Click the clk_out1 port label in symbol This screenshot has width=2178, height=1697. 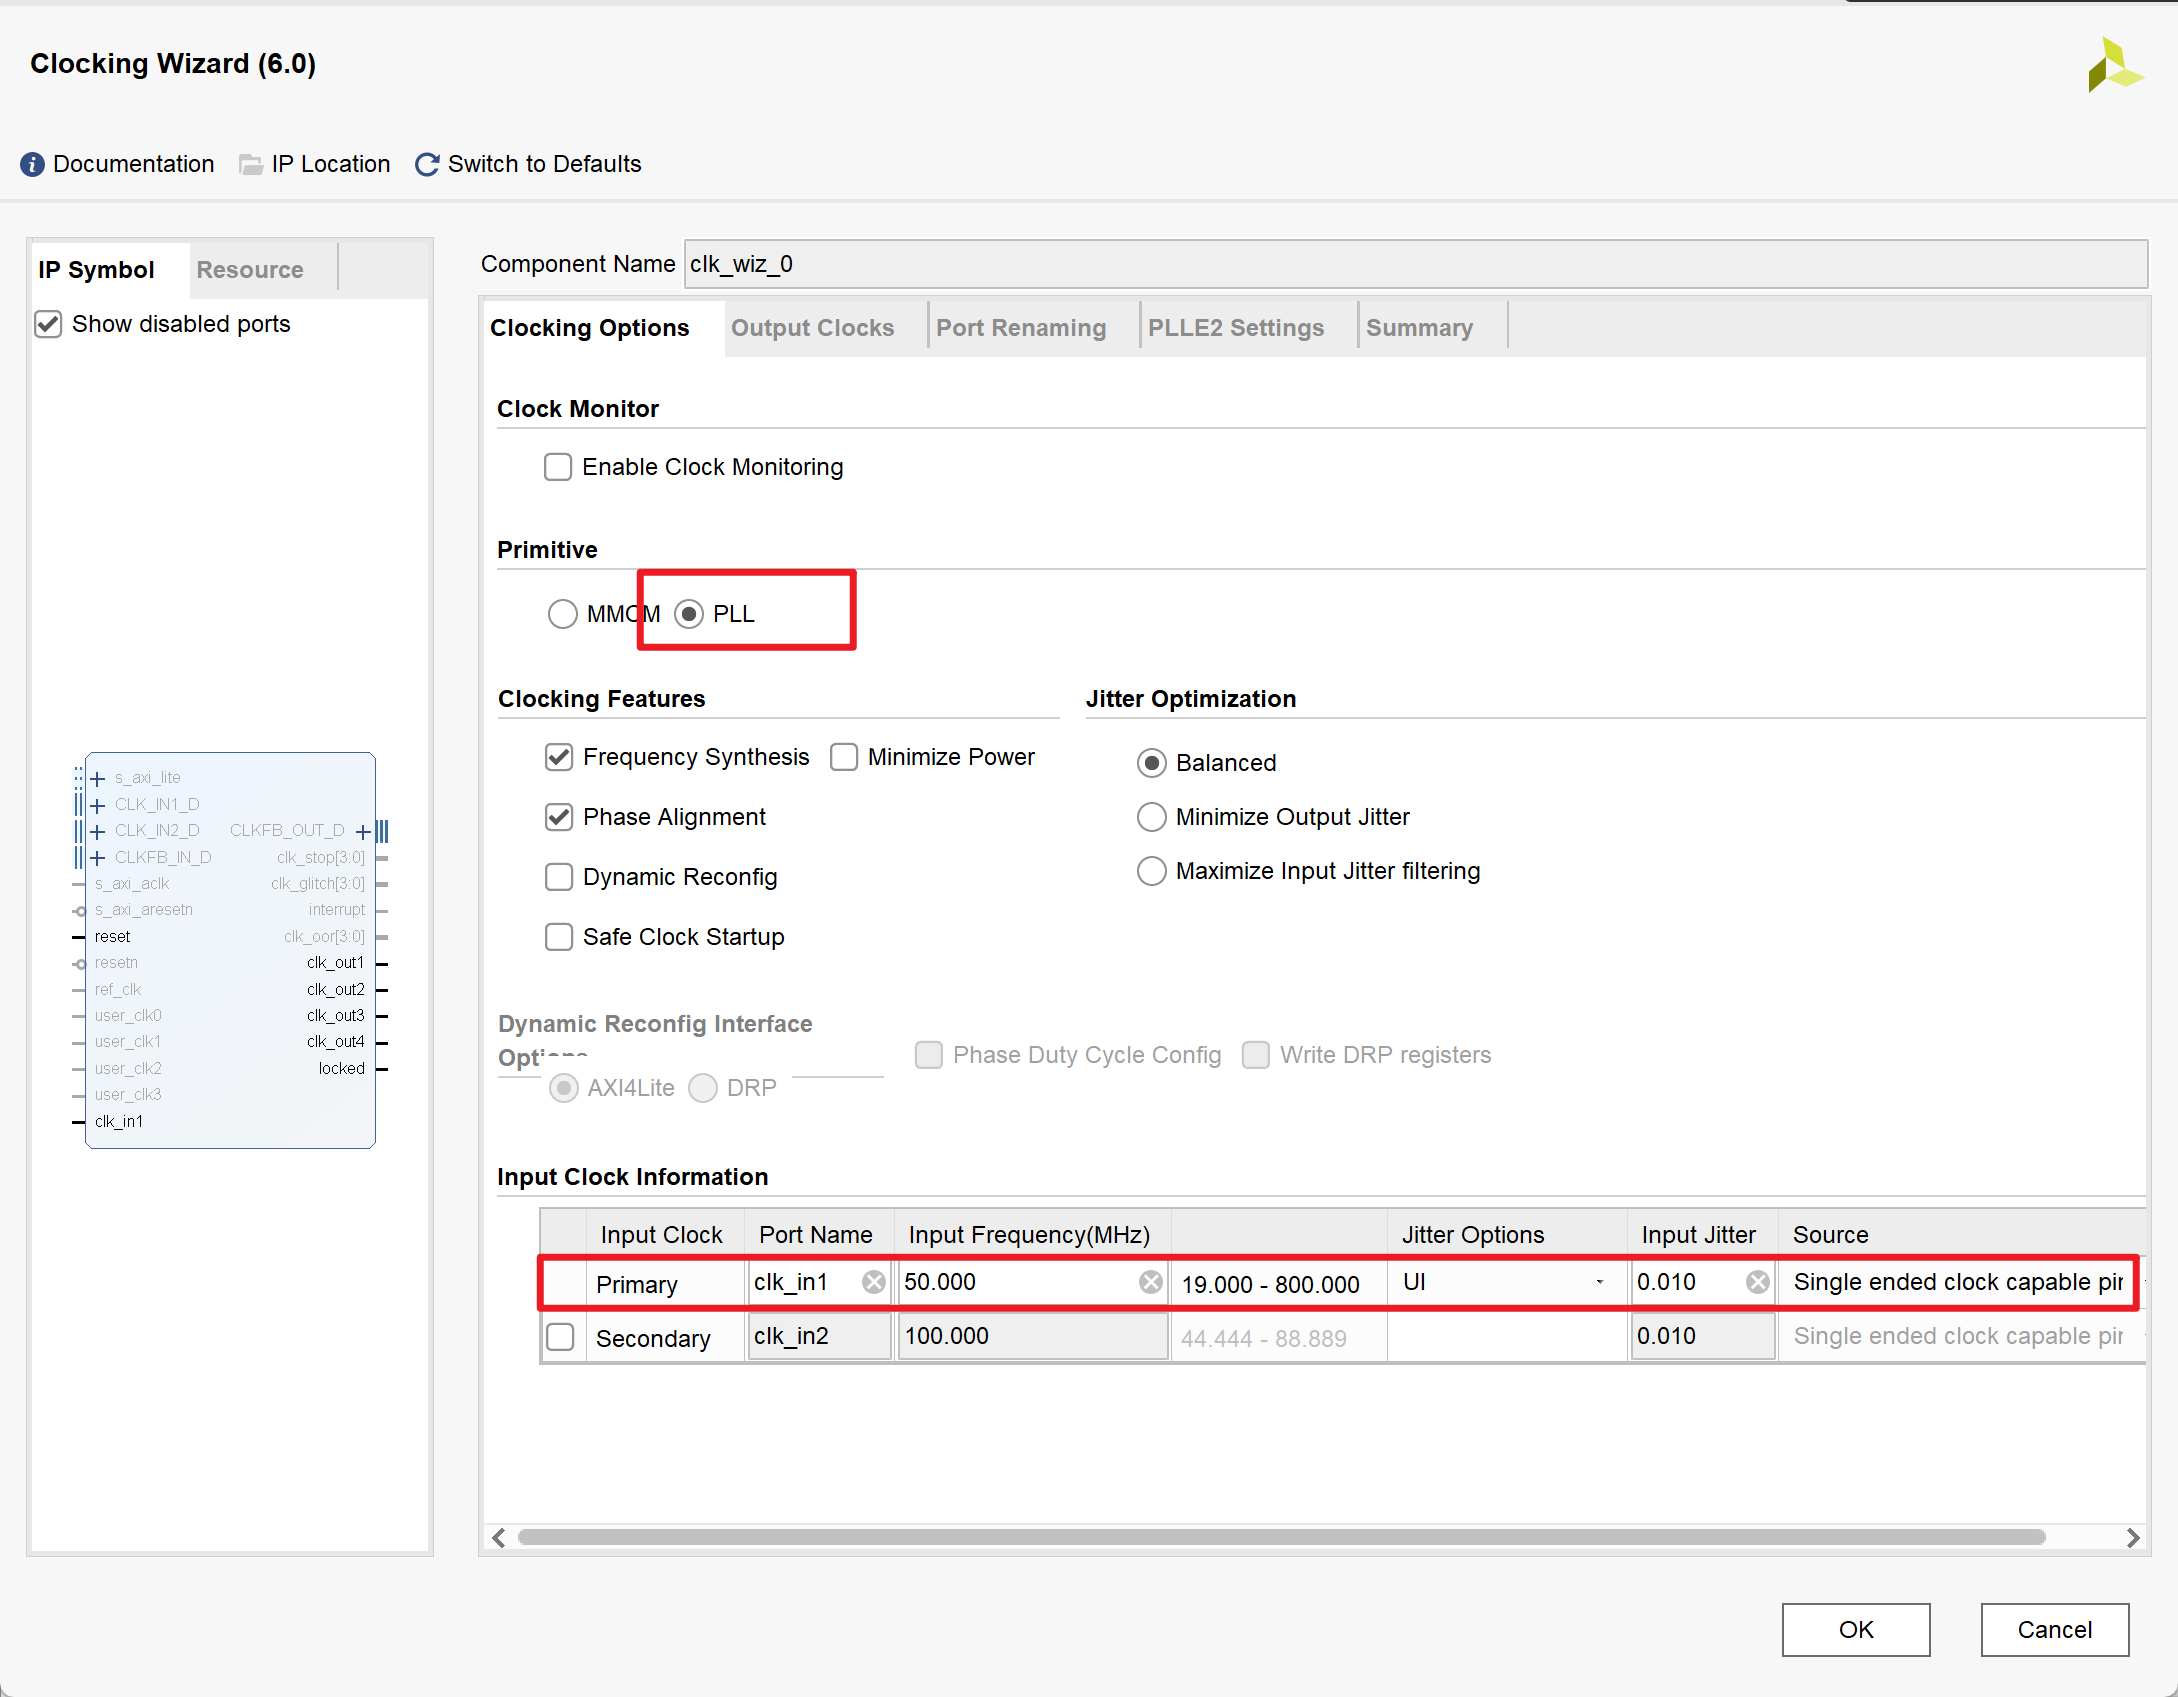pos(336,963)
